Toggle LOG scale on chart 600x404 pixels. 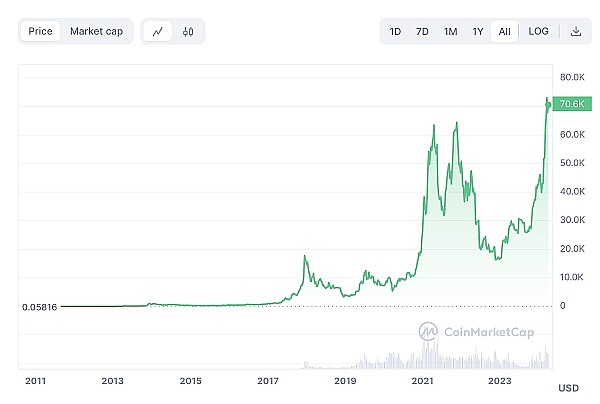[538, 31]
